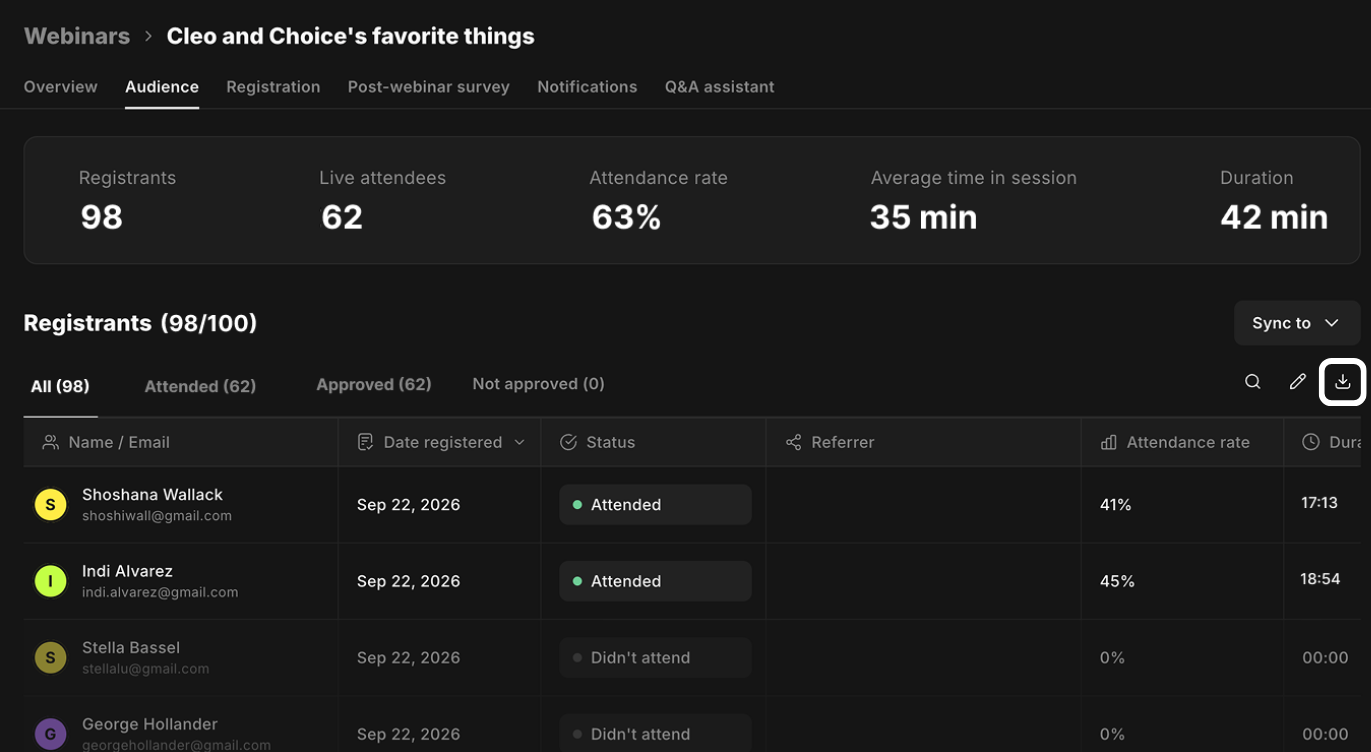This screenshot has width=1371, height=752.
Task: Click the 18:54 duration value
Action: (1320, 579)
